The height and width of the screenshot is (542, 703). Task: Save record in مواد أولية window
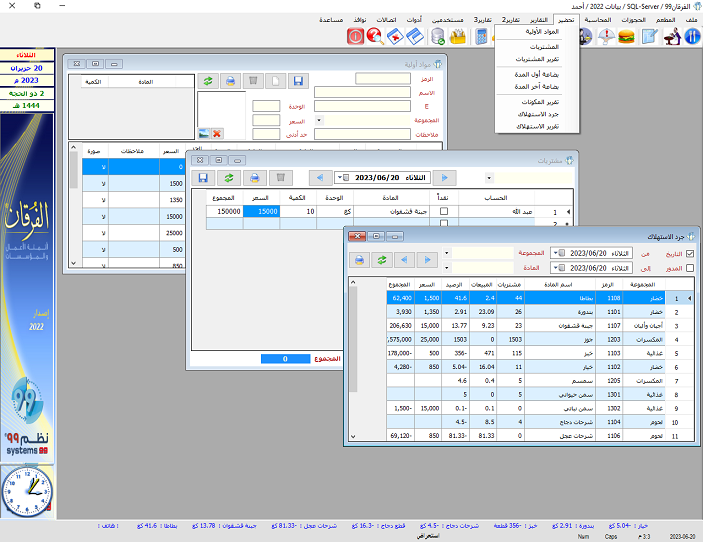pos(298,80)
